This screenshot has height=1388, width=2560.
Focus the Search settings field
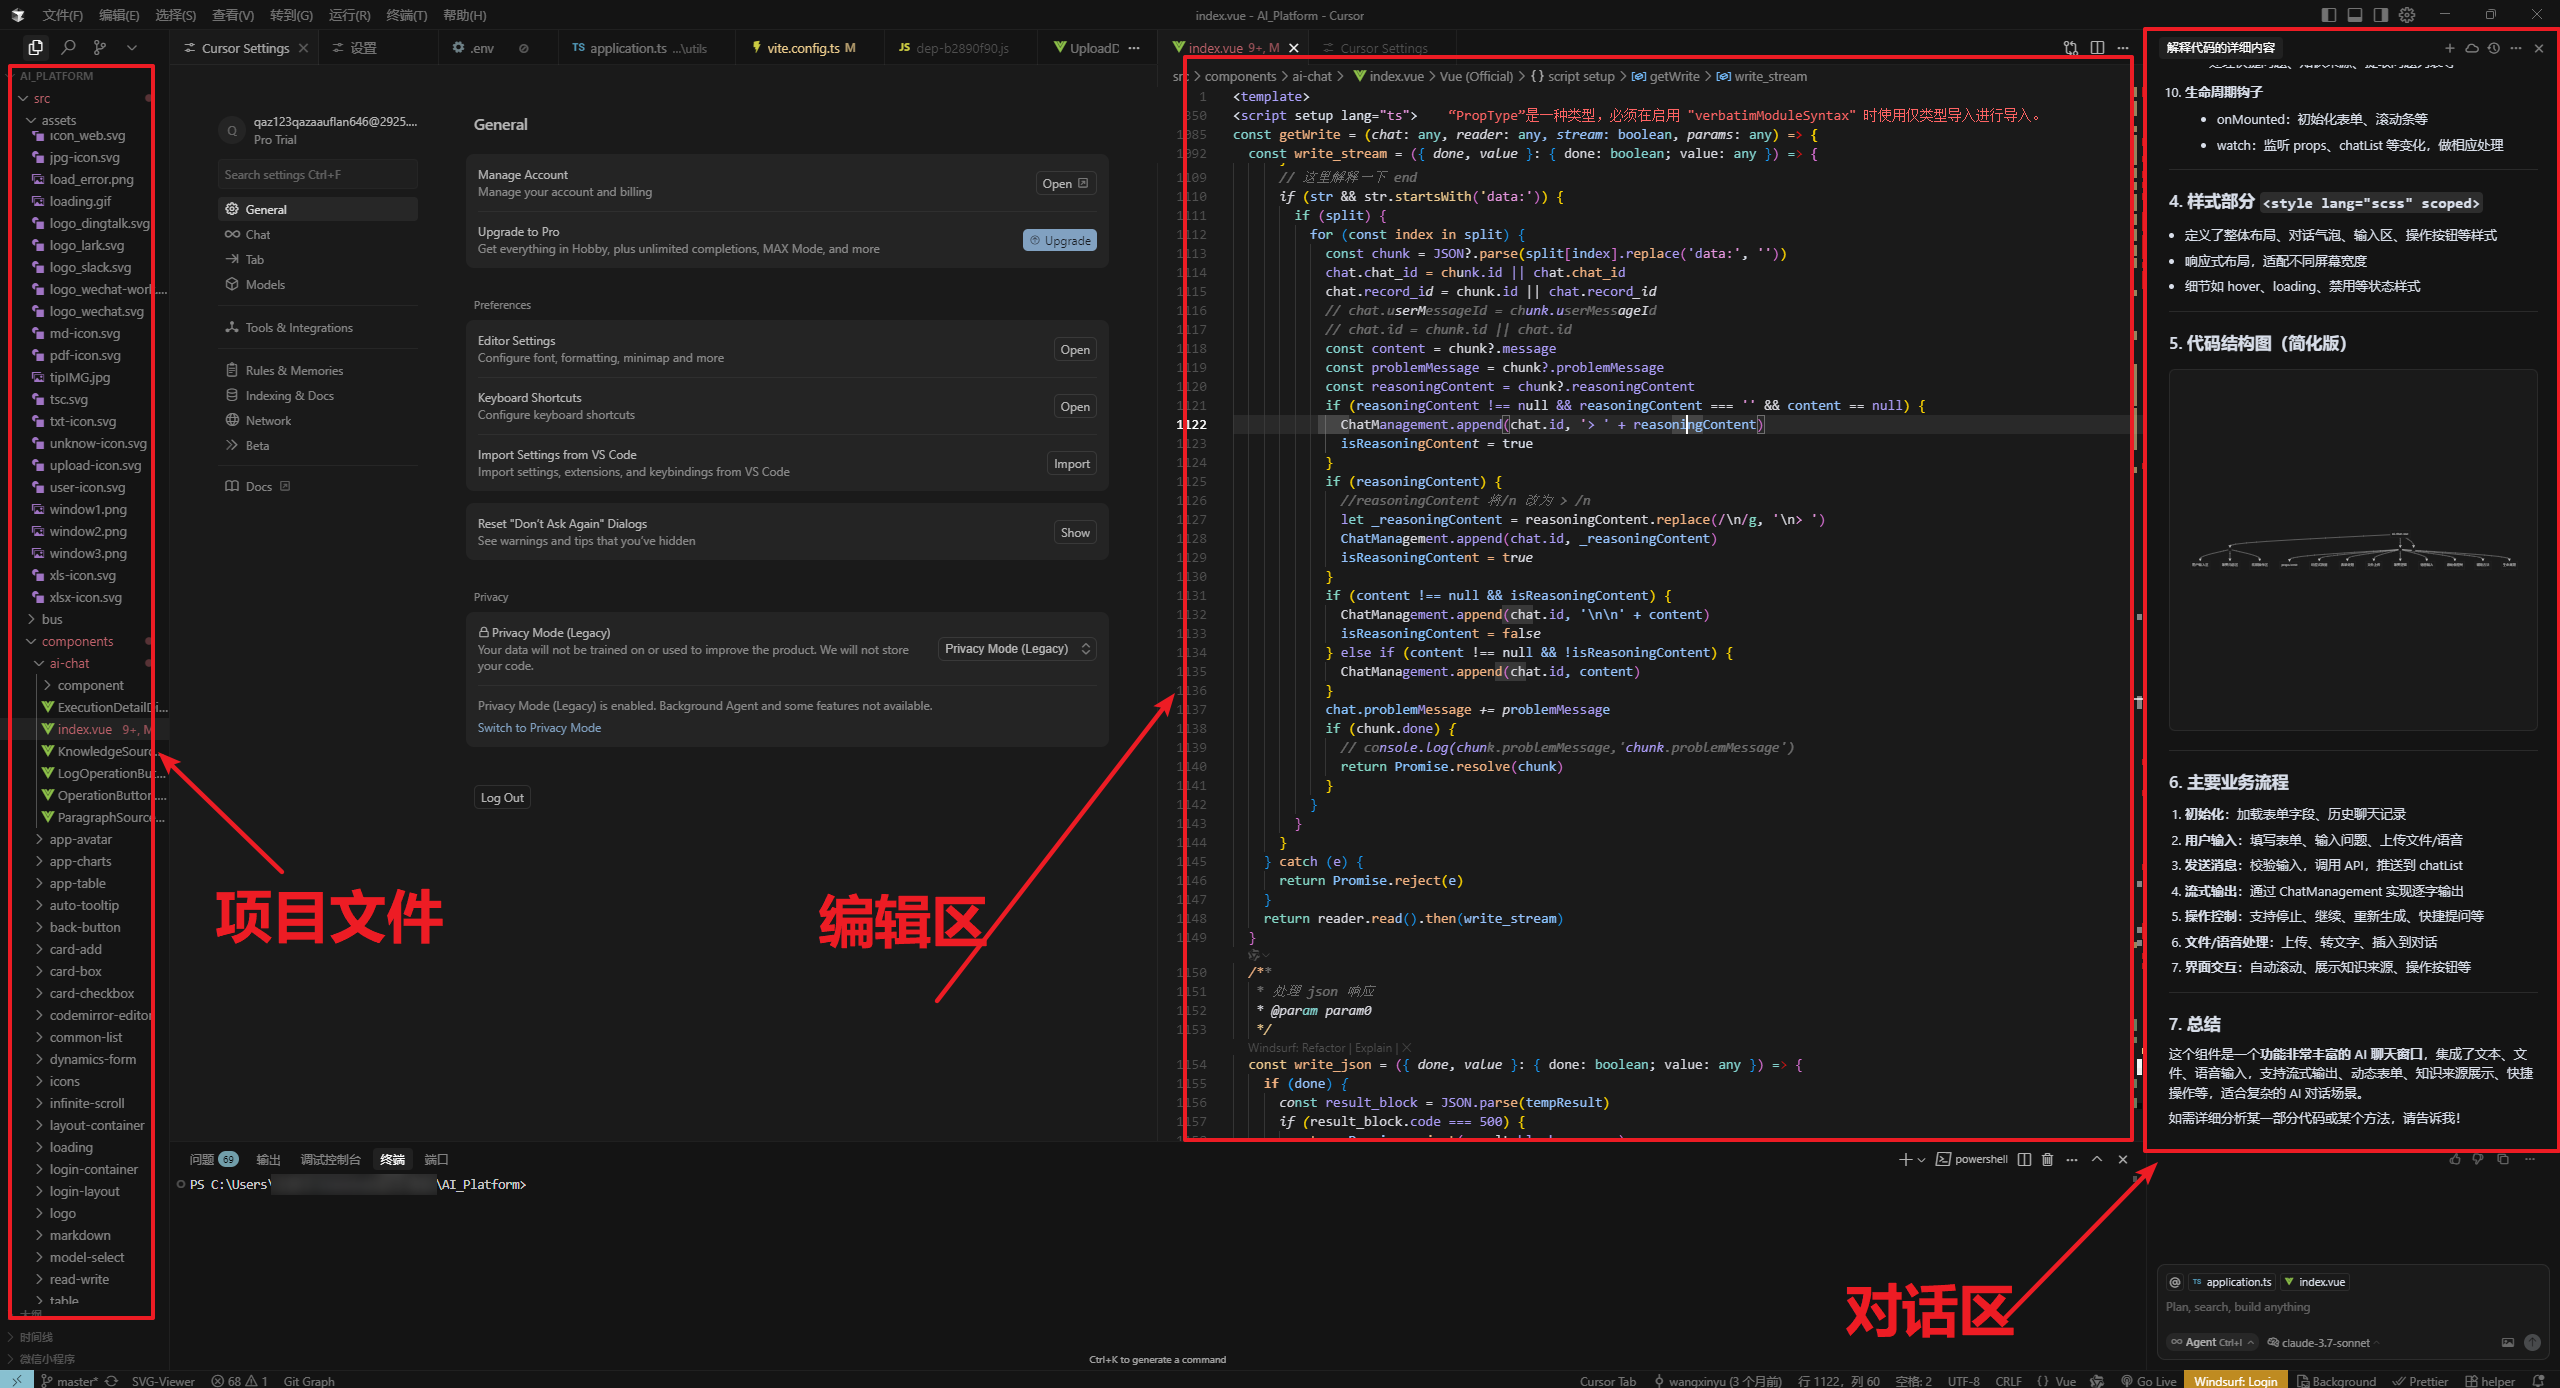(x=317, y=174)
